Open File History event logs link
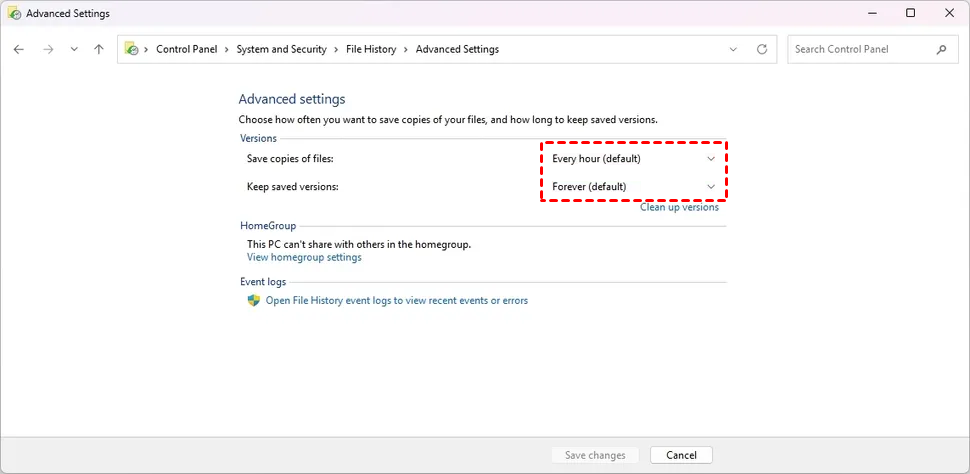 point(396,300)
